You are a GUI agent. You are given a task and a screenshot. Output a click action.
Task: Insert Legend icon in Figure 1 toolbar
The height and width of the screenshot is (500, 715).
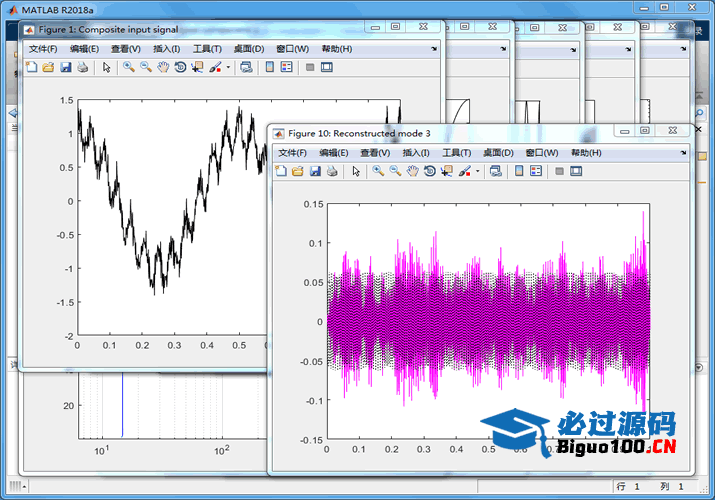[x=287, y=67]
